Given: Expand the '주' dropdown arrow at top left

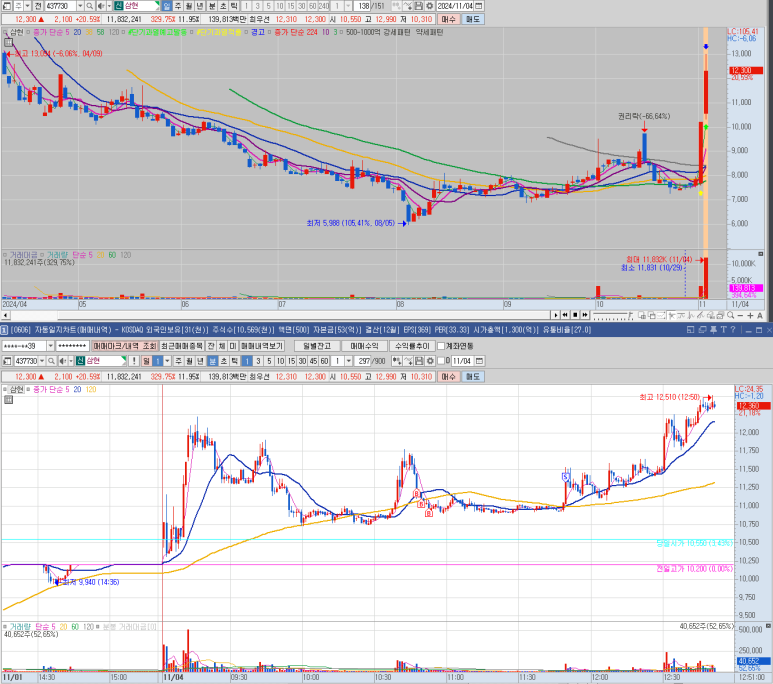Looking at the screenshot, I should (x=28, y=6).
